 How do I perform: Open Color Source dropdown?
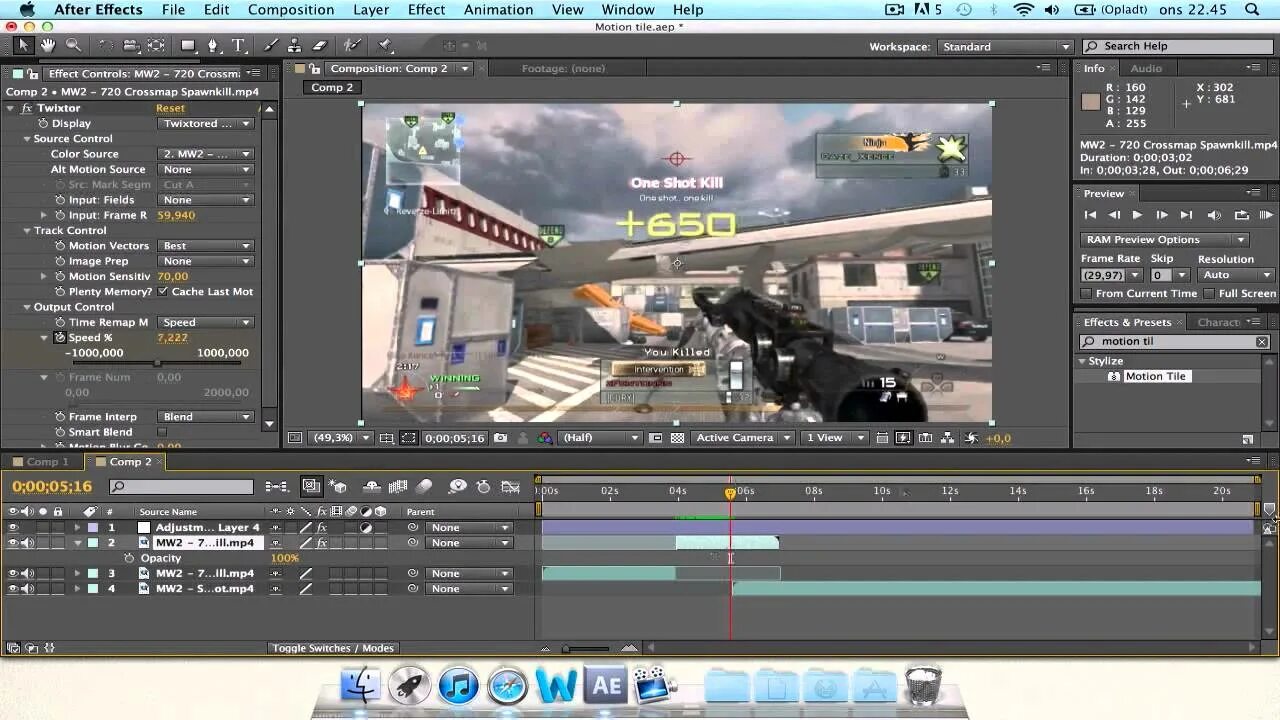point(206,154)
